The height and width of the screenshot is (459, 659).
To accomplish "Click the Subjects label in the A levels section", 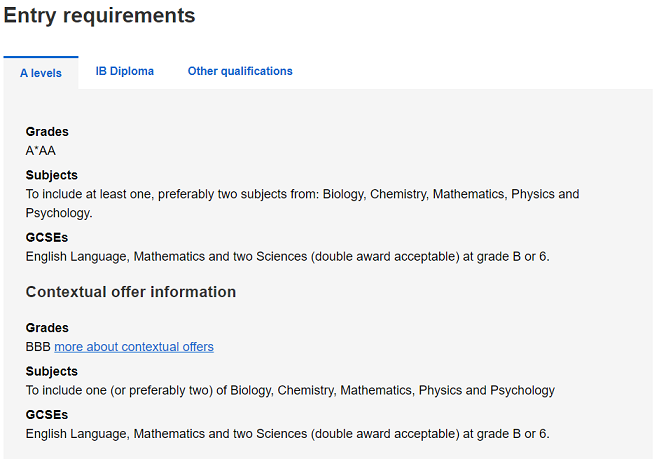I will click(52, 175).
